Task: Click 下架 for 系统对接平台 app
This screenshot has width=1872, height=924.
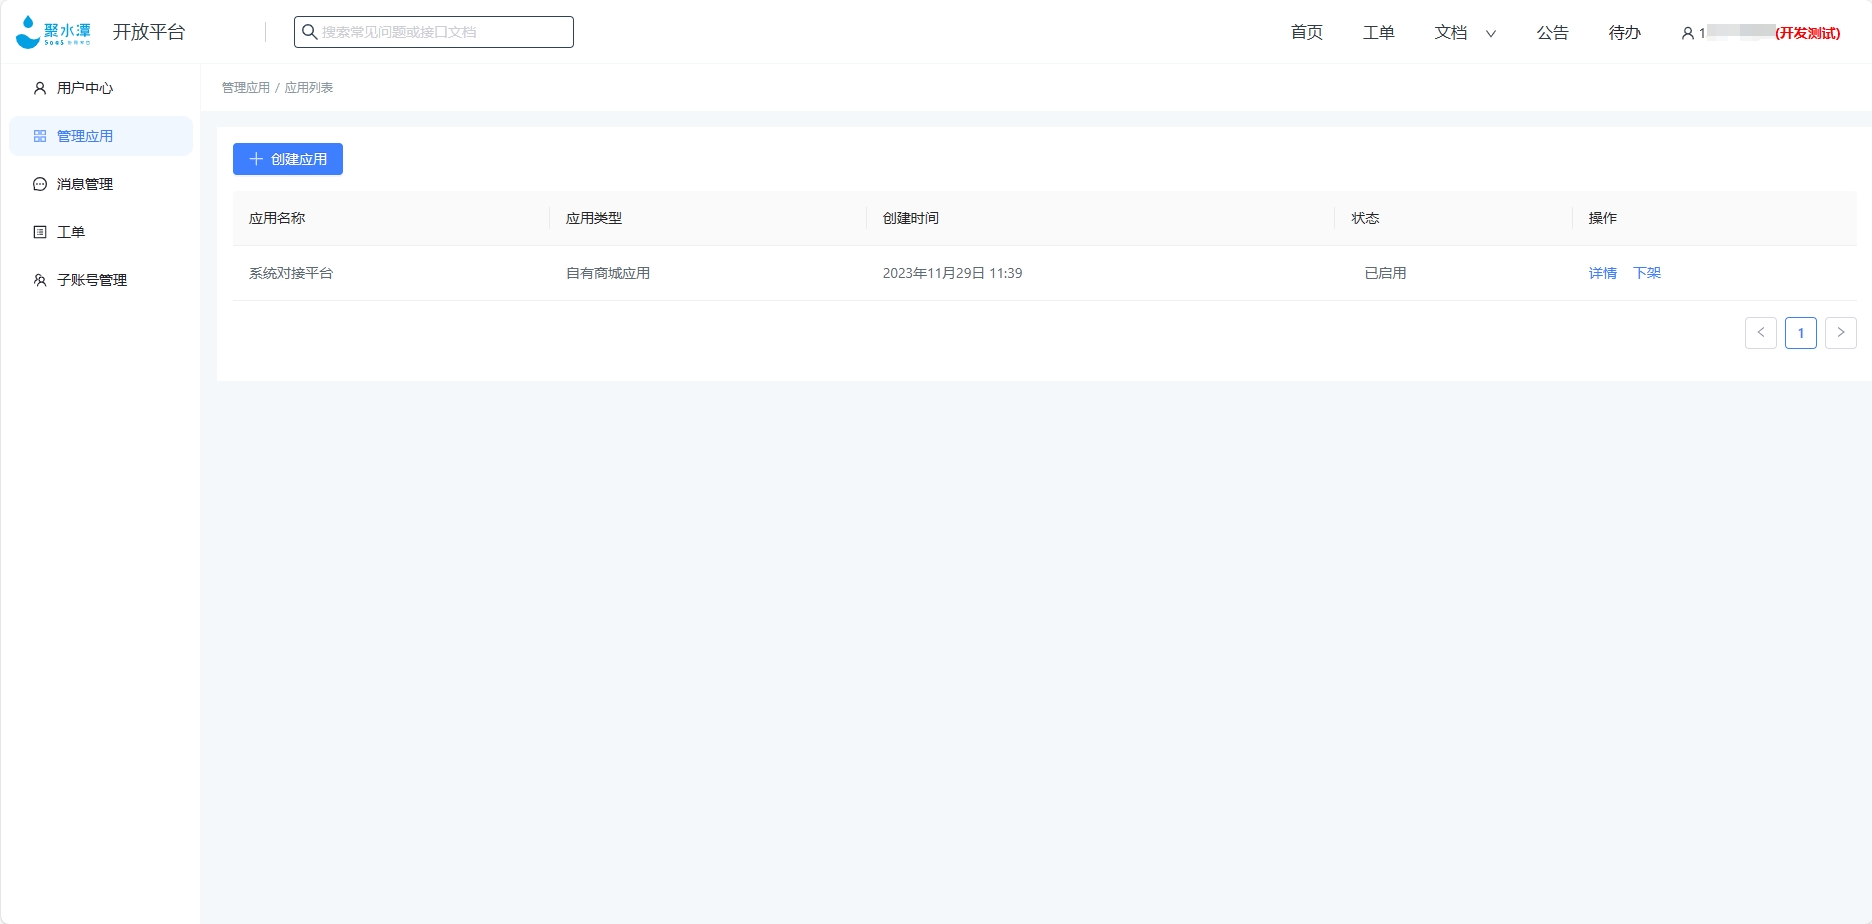Action: 1646,273
